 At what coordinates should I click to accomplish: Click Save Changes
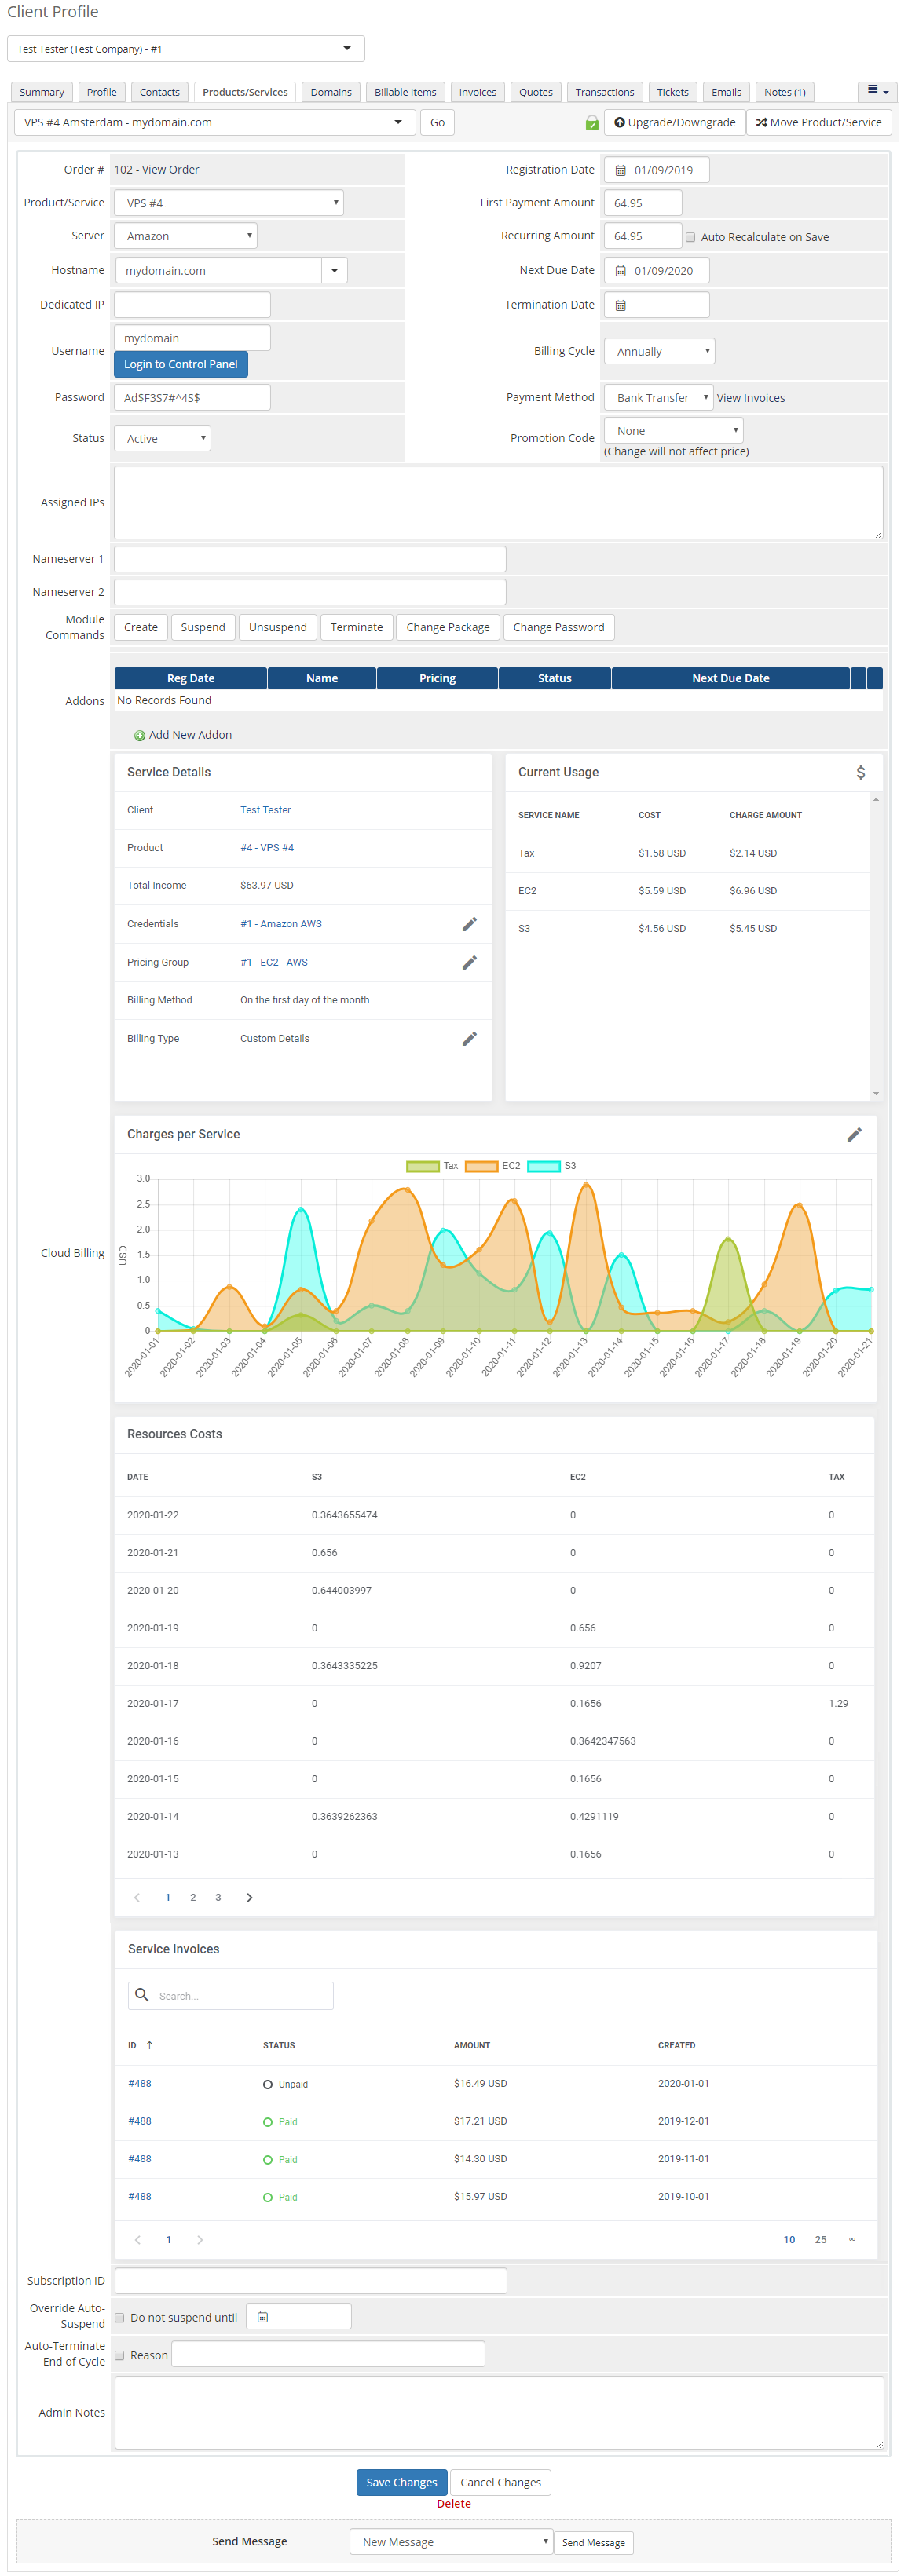[x=402, y=2482]
